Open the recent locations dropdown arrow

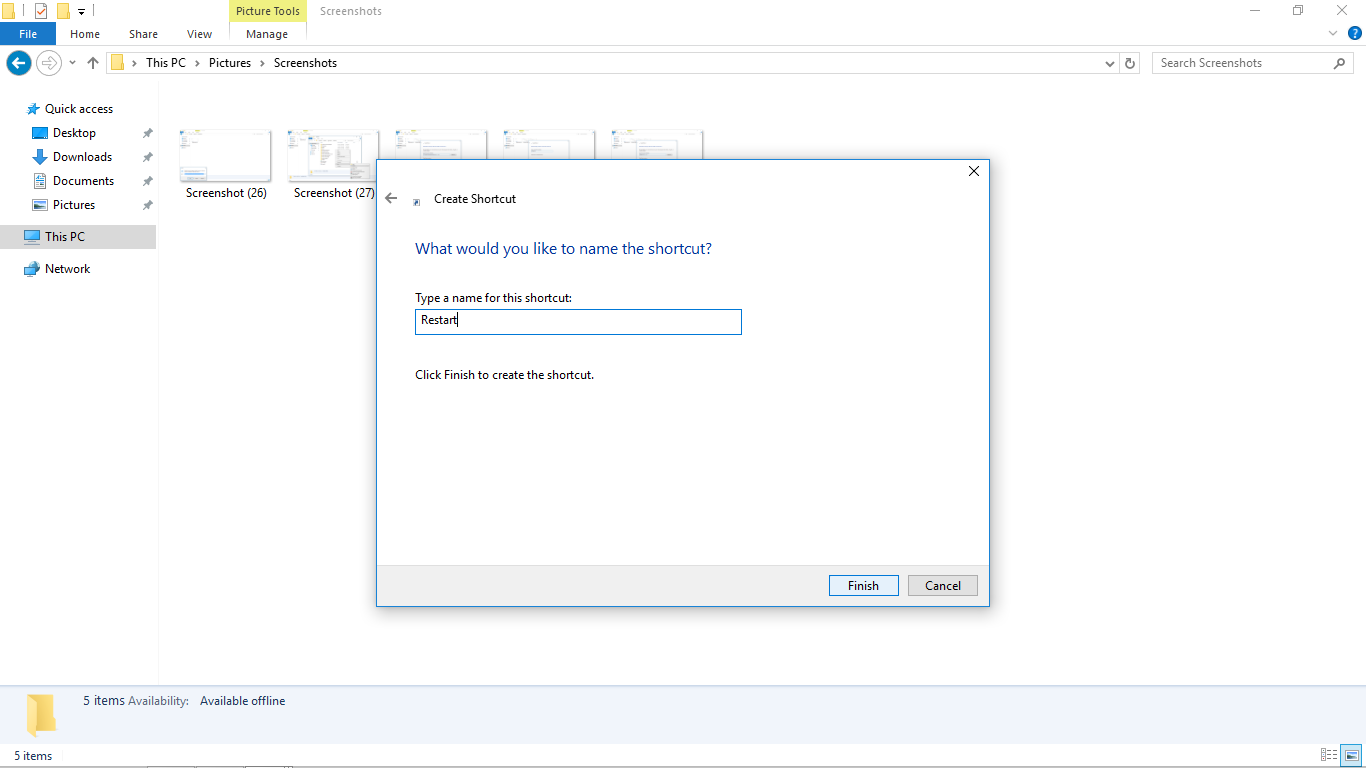(72, 63)
